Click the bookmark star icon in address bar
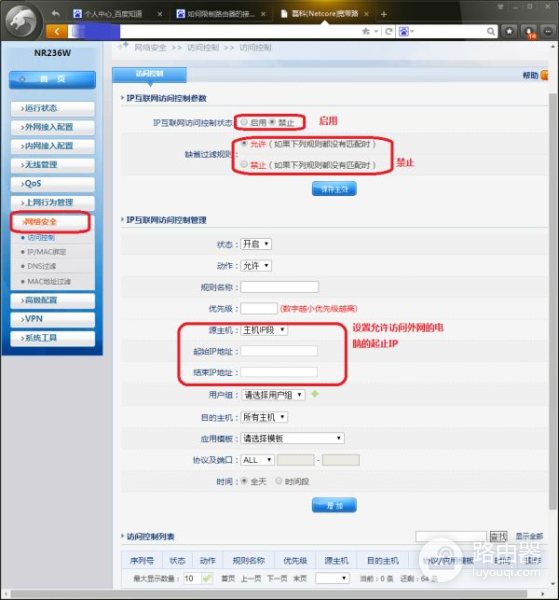 click(366, 31)
